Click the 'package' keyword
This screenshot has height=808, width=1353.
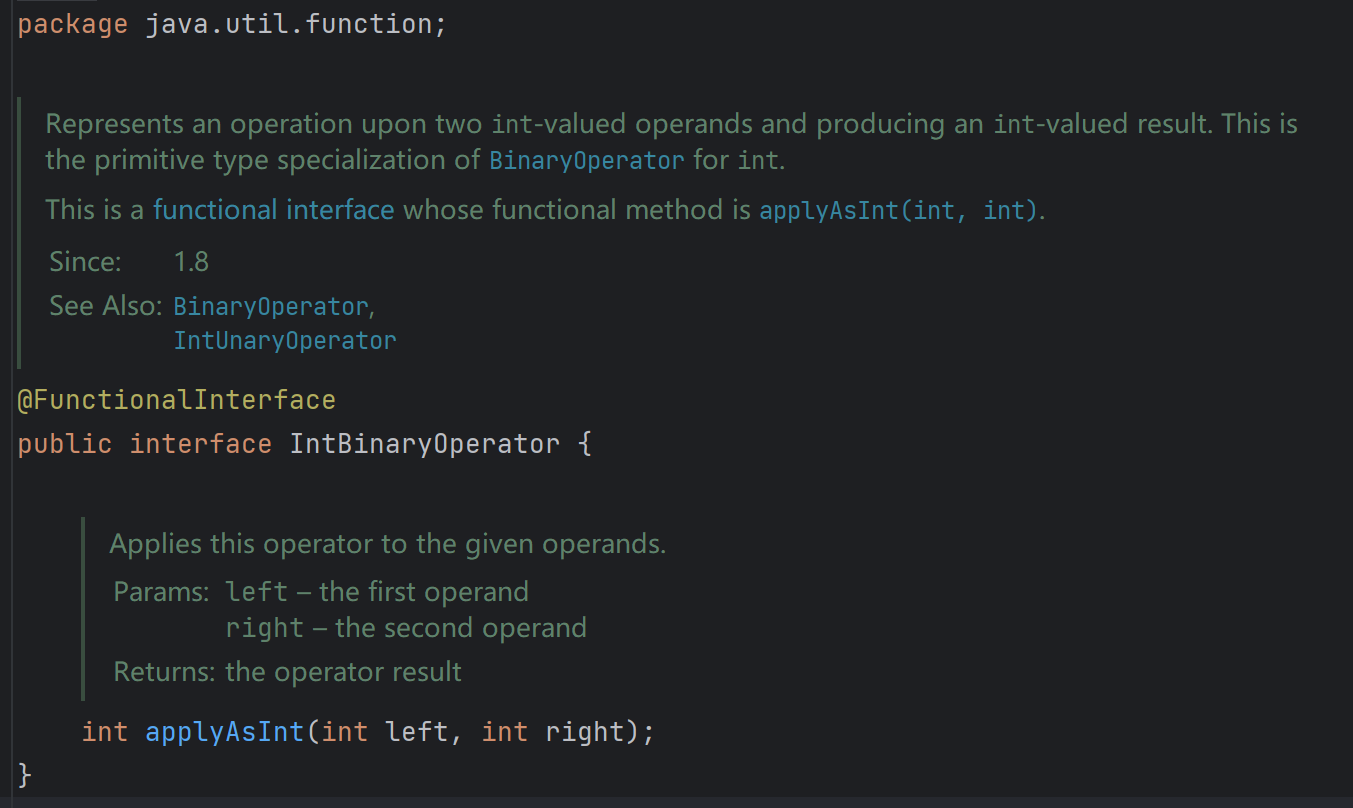(73, 25)
